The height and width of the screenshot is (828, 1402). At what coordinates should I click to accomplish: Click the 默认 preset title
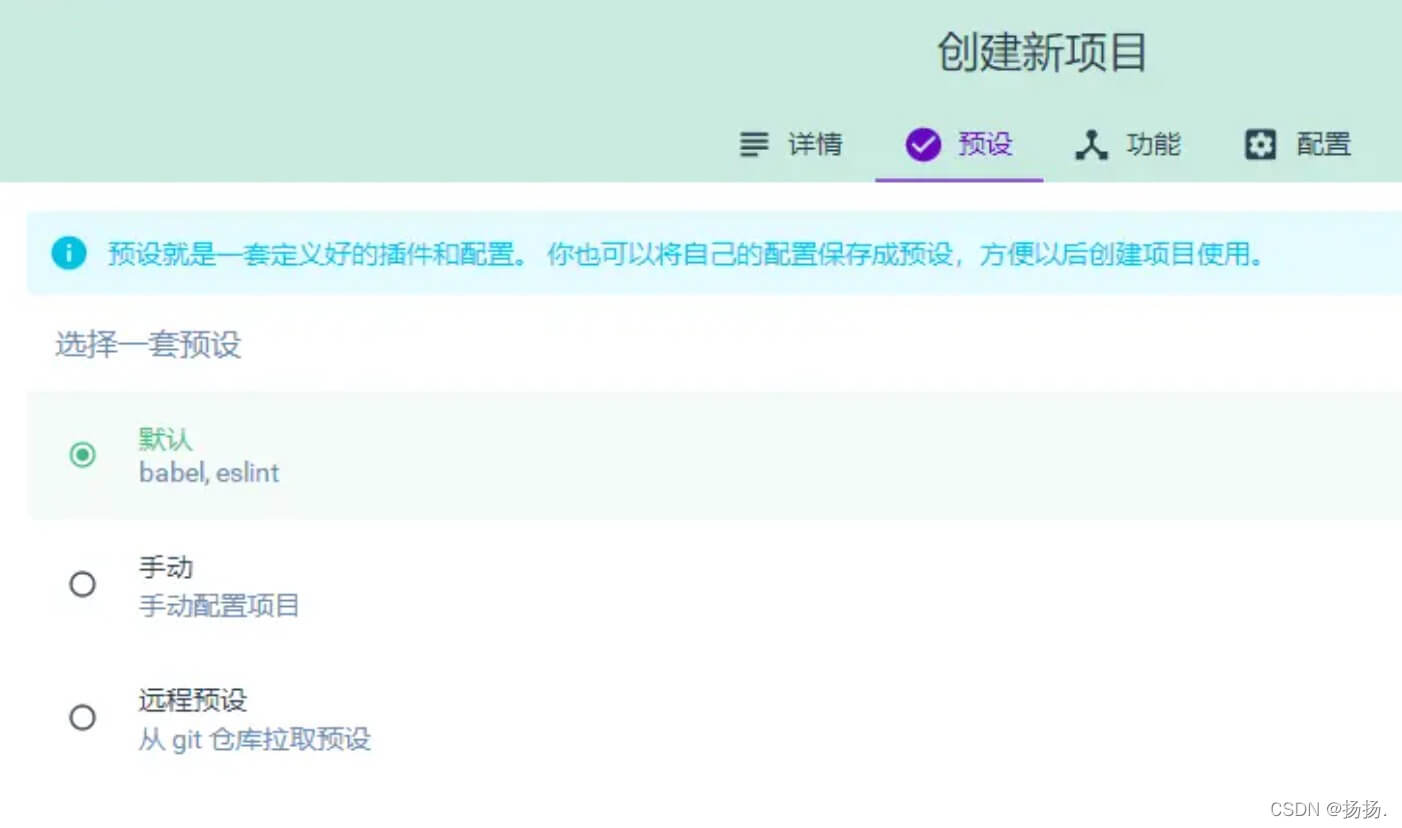165,439
